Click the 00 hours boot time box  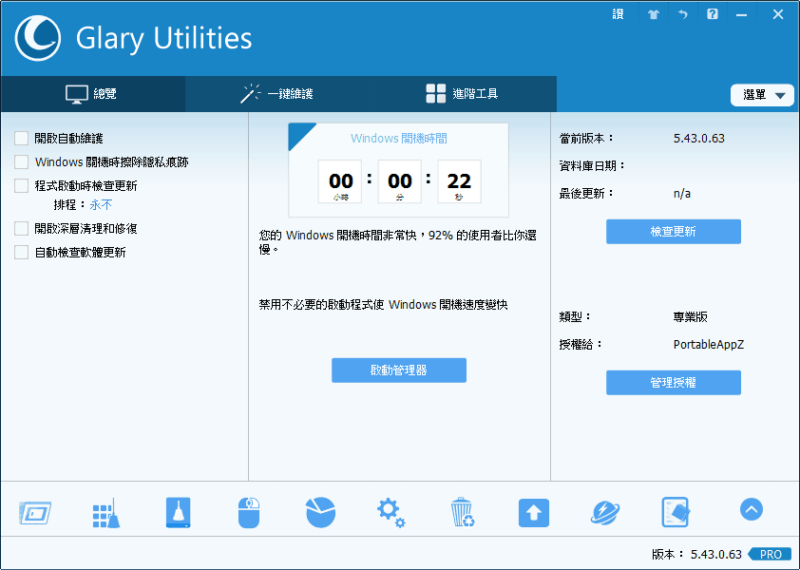click(x=340, y=182)
